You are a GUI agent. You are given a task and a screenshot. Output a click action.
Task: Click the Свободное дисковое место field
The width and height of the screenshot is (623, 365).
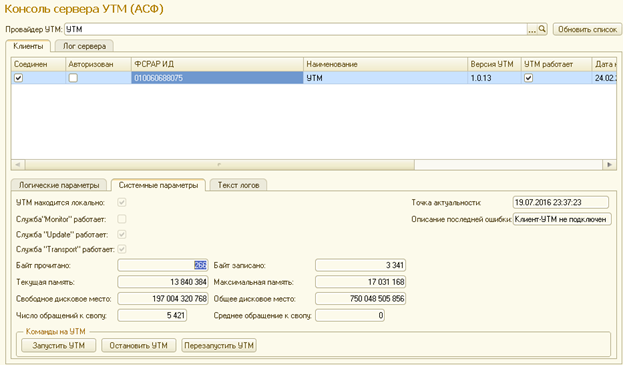163,299
